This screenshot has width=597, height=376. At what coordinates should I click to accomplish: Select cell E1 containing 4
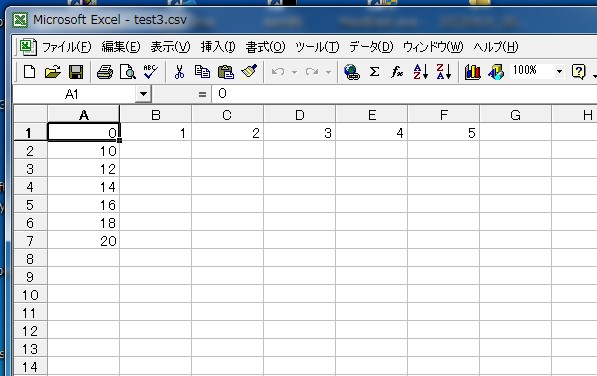(372, 132)
